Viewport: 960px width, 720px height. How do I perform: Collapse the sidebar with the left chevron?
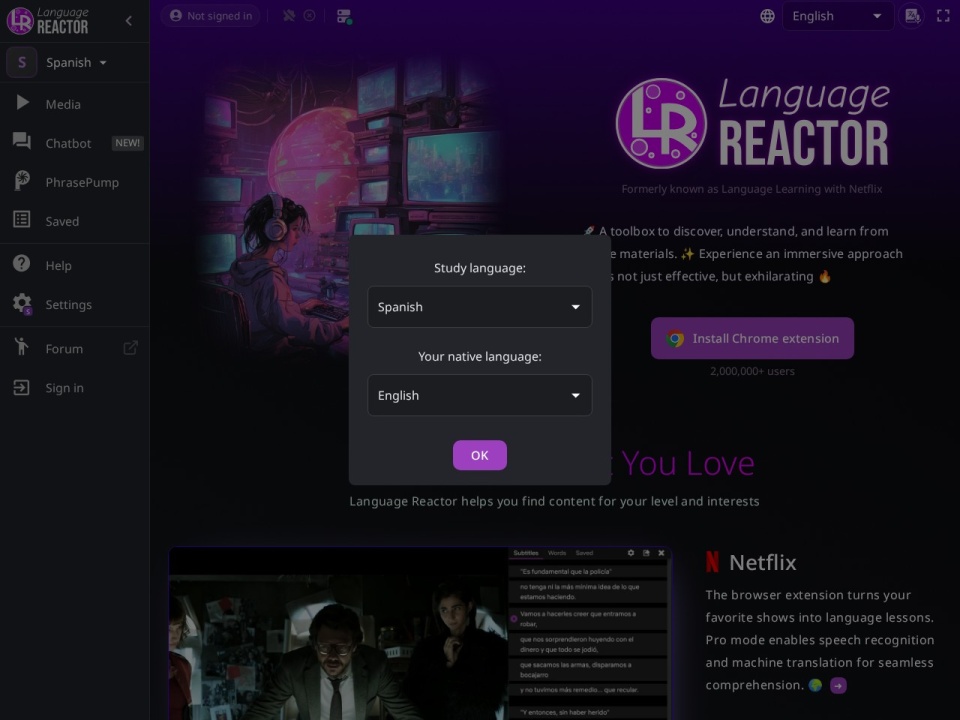[129, 21]
